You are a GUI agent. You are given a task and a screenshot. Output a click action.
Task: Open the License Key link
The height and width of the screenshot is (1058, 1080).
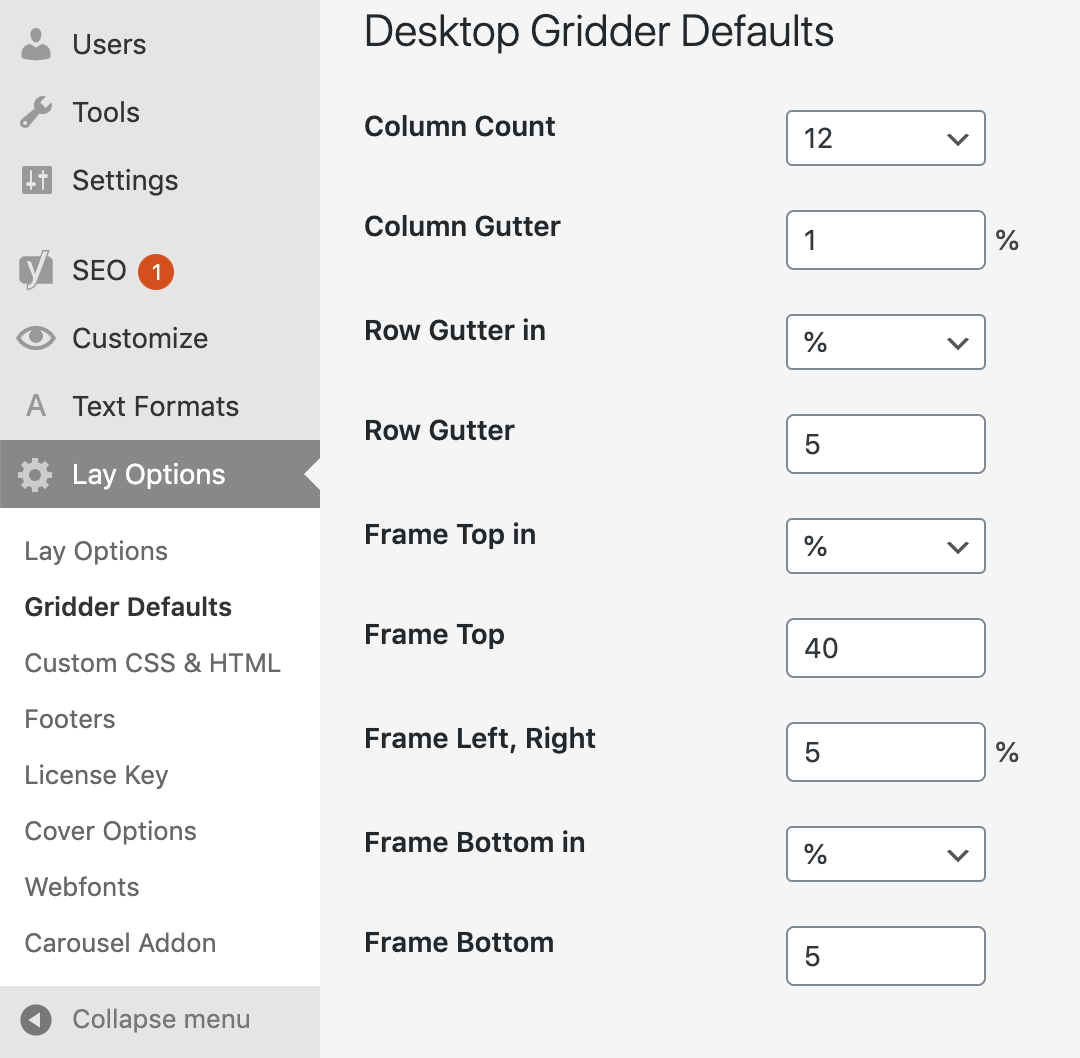coord(96,775)
